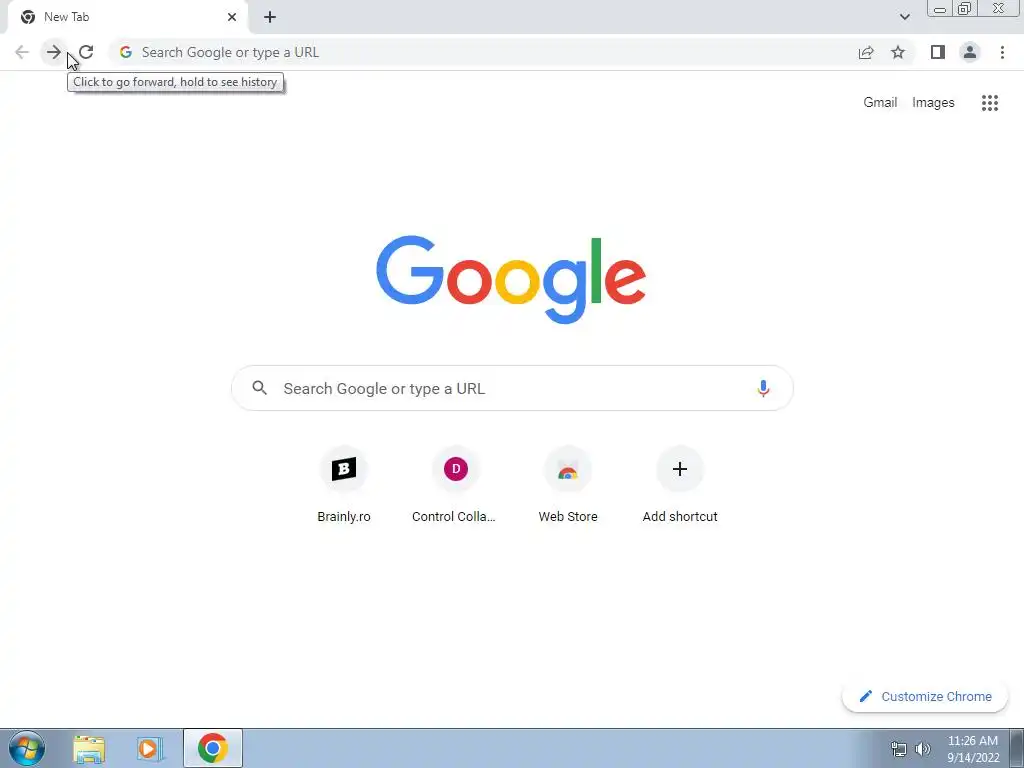Open the Web Store shortcut
1024x768 pixels.
pos(568,485)
